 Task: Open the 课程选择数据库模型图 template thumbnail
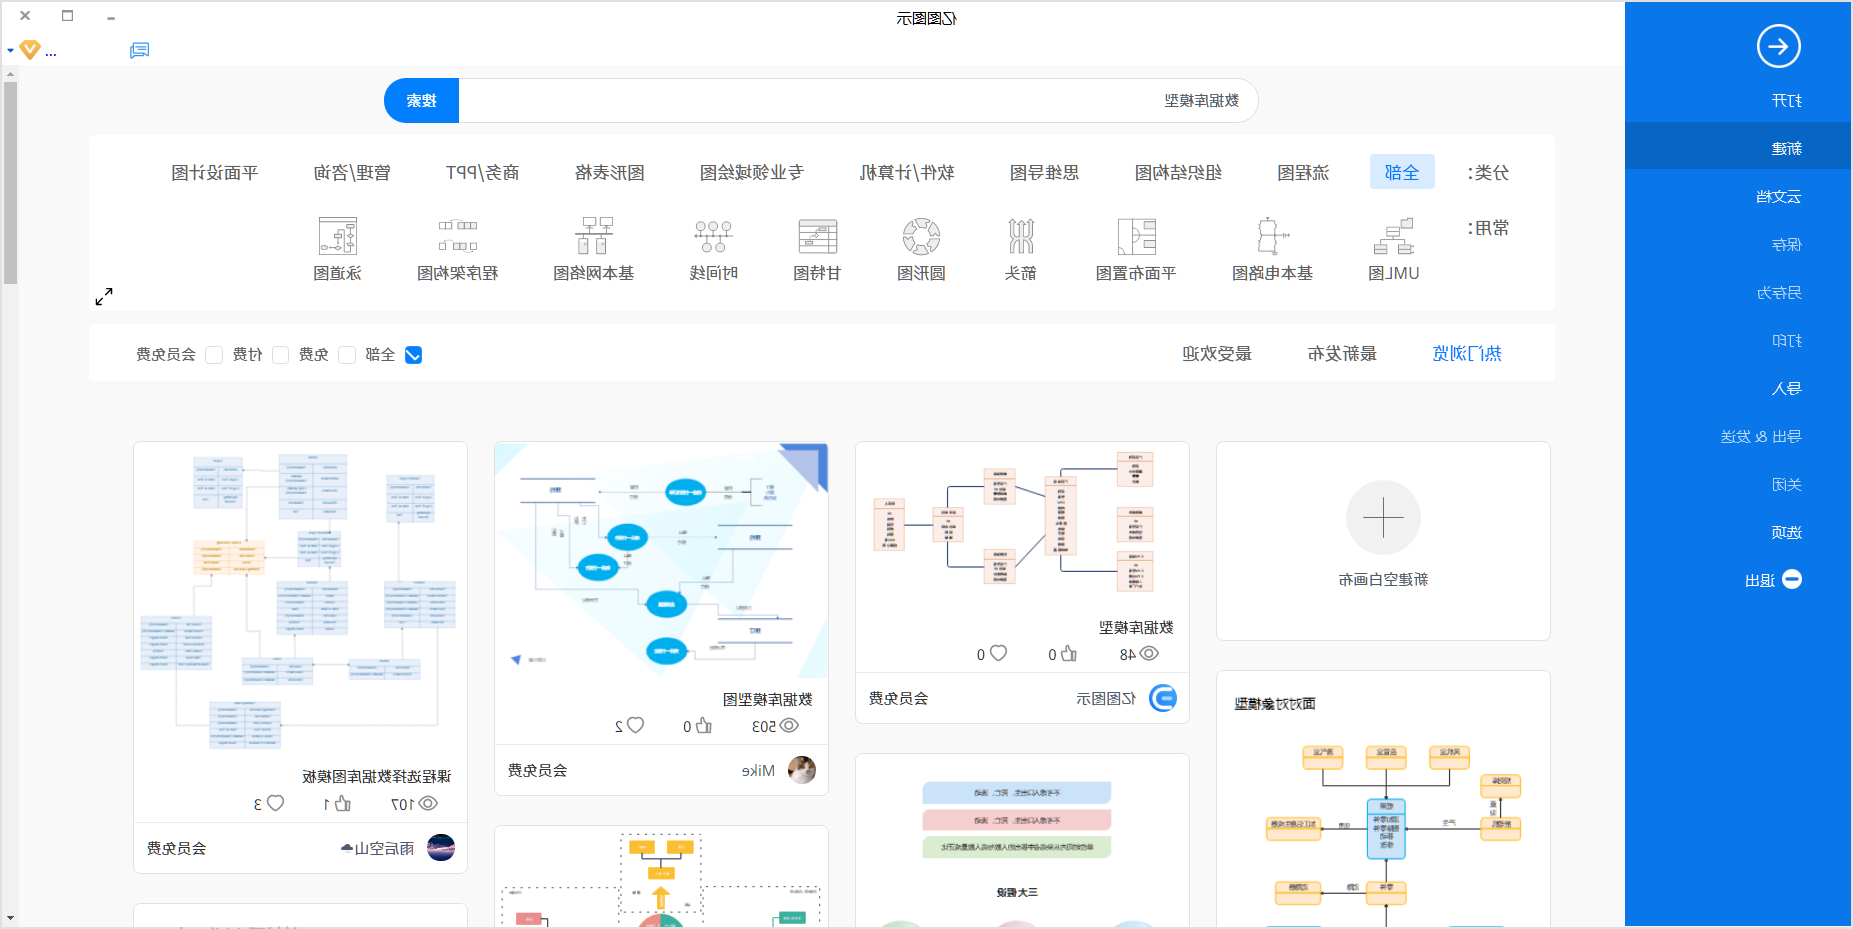300,600
